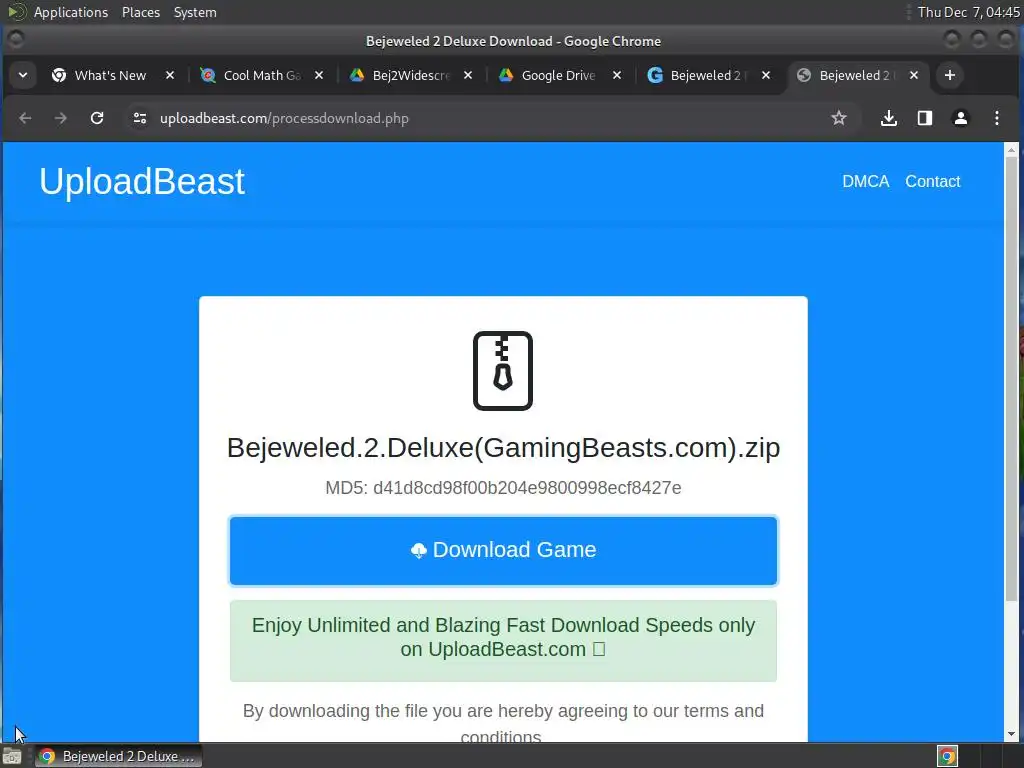
Task: Open the DMCA link
Action: click(865, 182)
